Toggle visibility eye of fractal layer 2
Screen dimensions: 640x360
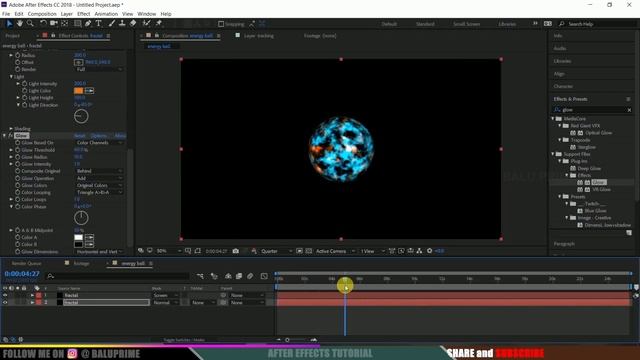(5, 302)
